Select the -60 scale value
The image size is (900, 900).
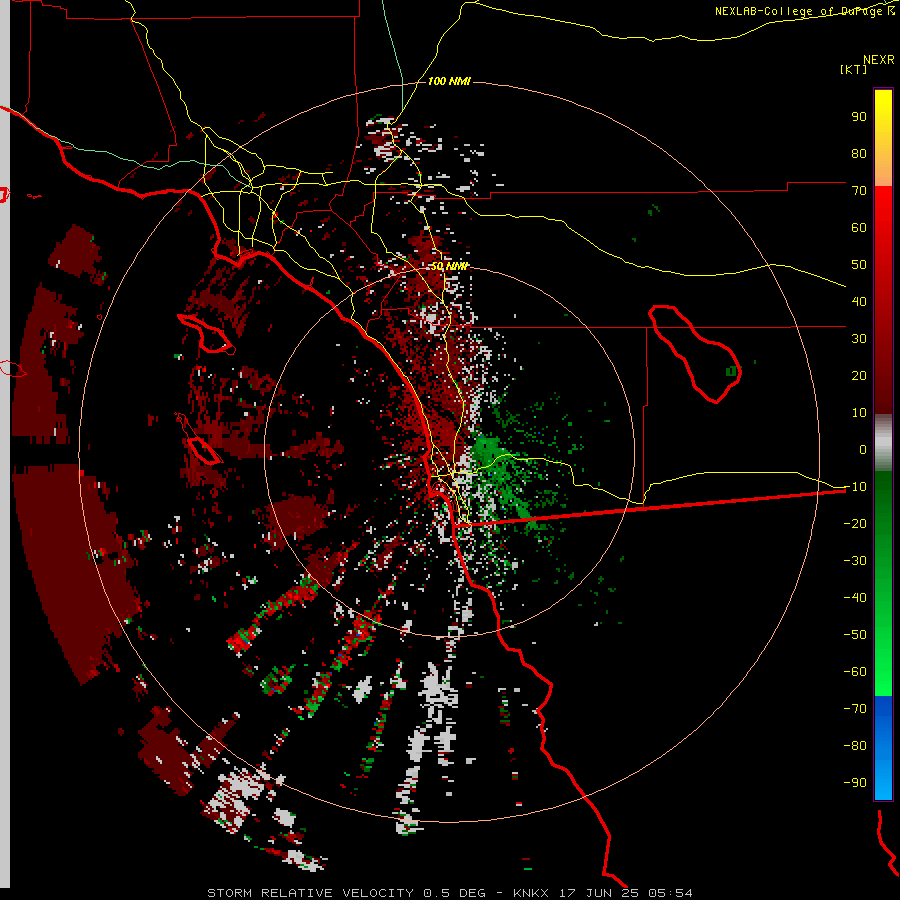pos(855,672)
